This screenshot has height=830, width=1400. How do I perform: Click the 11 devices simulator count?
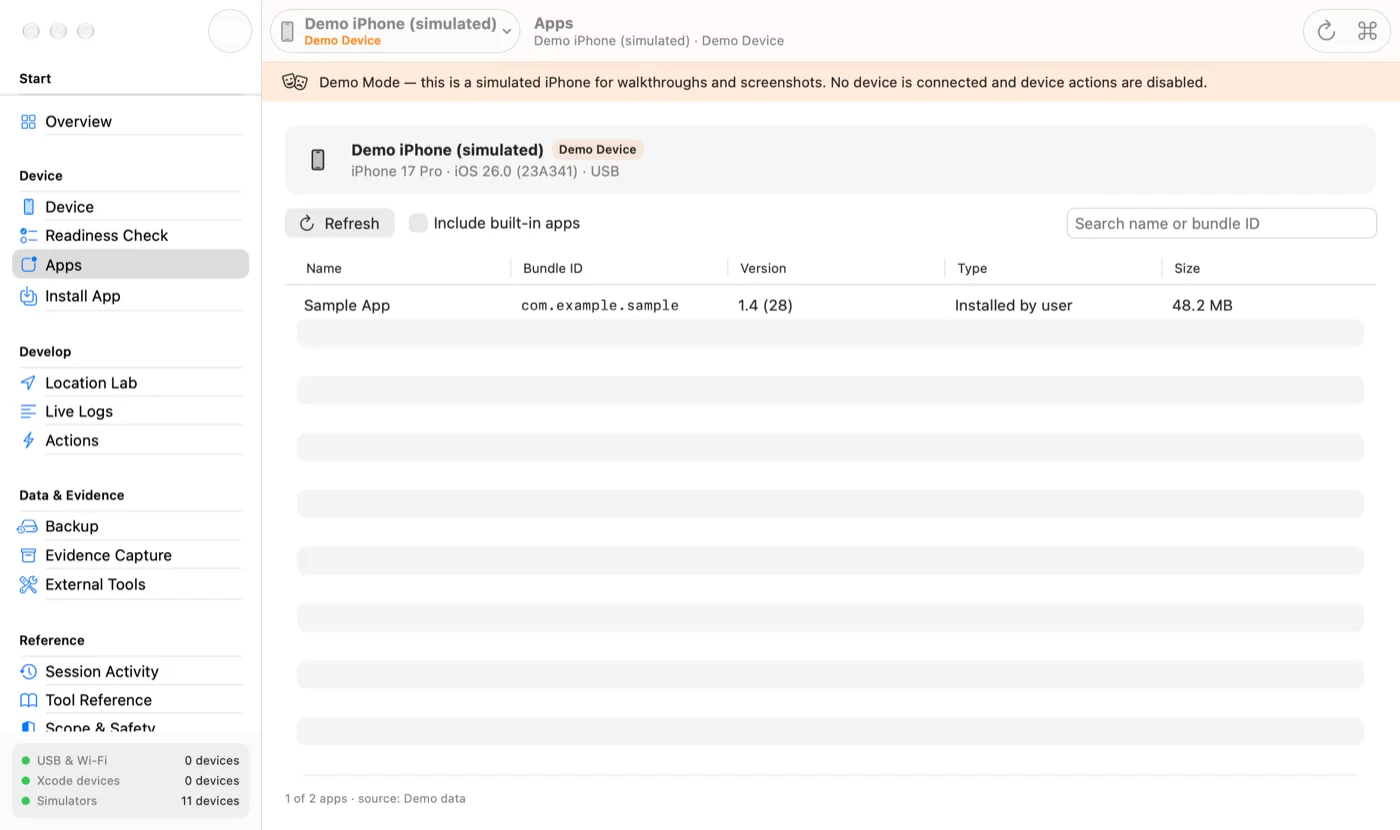coord(210,801)
